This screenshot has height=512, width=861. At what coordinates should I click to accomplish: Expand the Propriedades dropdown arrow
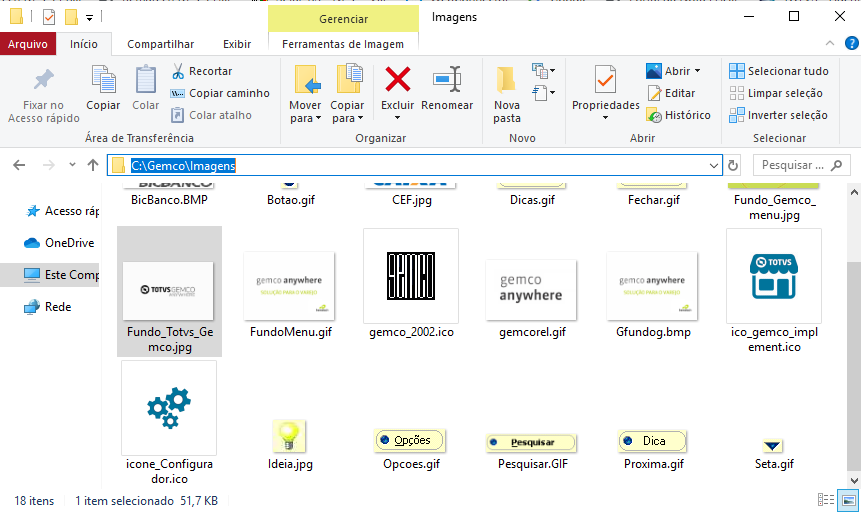pos(606,118)
